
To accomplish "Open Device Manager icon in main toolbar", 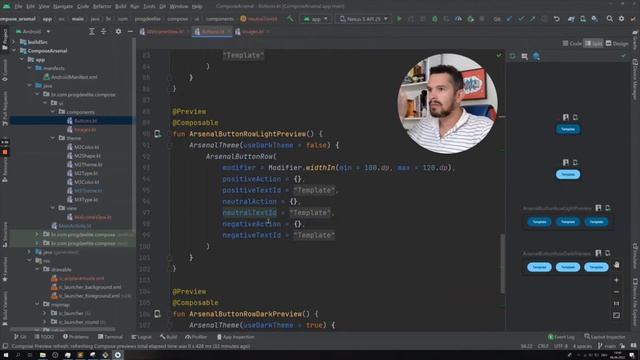I will coord(583,19).
